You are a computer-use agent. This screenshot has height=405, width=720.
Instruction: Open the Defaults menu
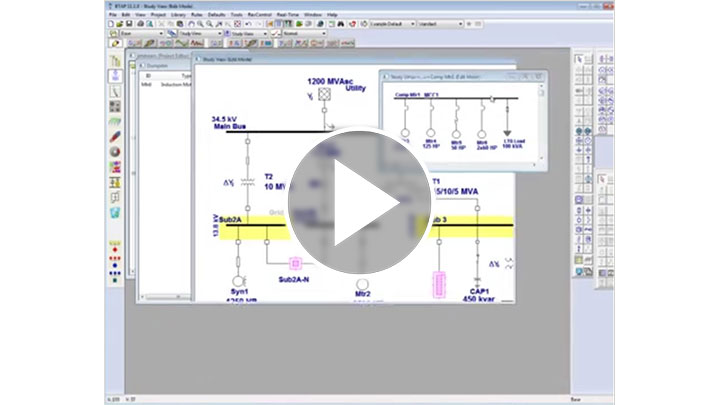pyautogui.click(x=216, y=15)
